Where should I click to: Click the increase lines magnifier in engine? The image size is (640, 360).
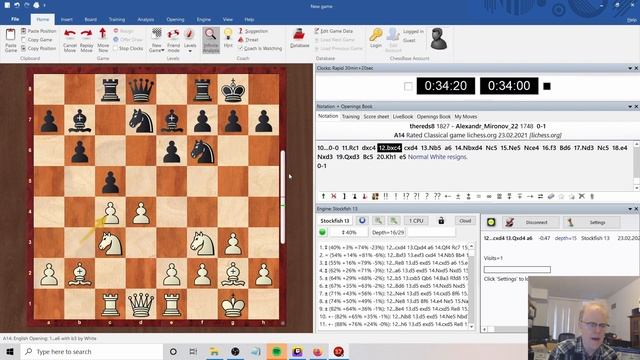click(394, 221)
